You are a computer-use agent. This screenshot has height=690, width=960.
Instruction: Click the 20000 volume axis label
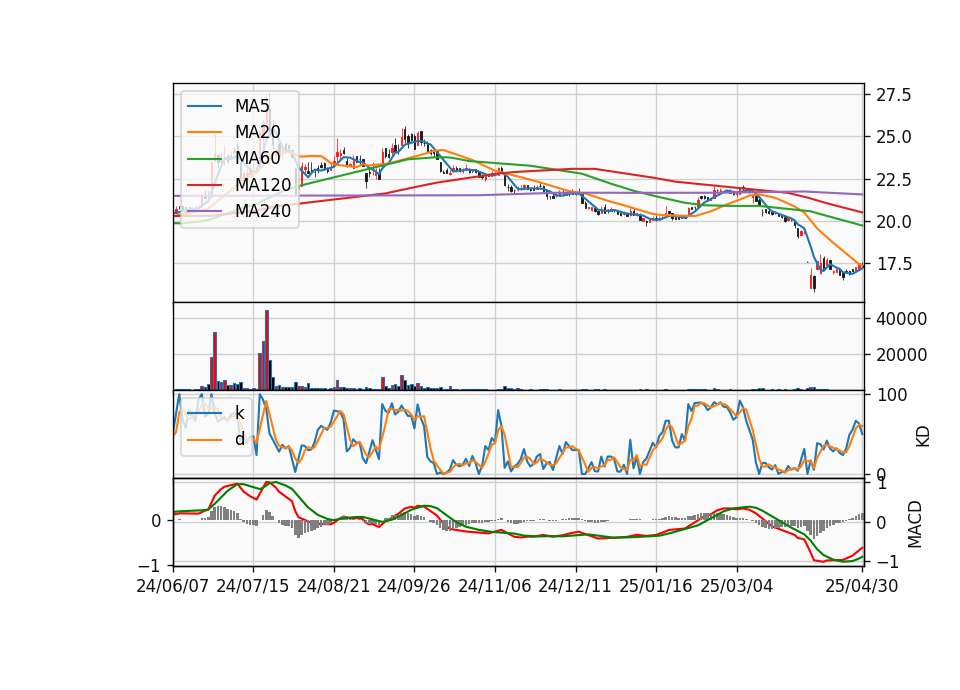tap(901, 355)
